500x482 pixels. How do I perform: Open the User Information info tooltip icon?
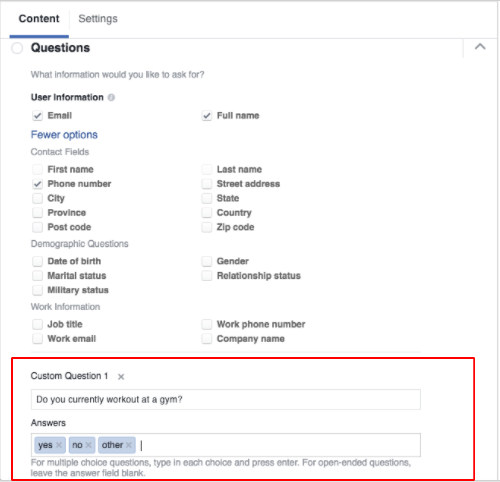tap(111, 97)
